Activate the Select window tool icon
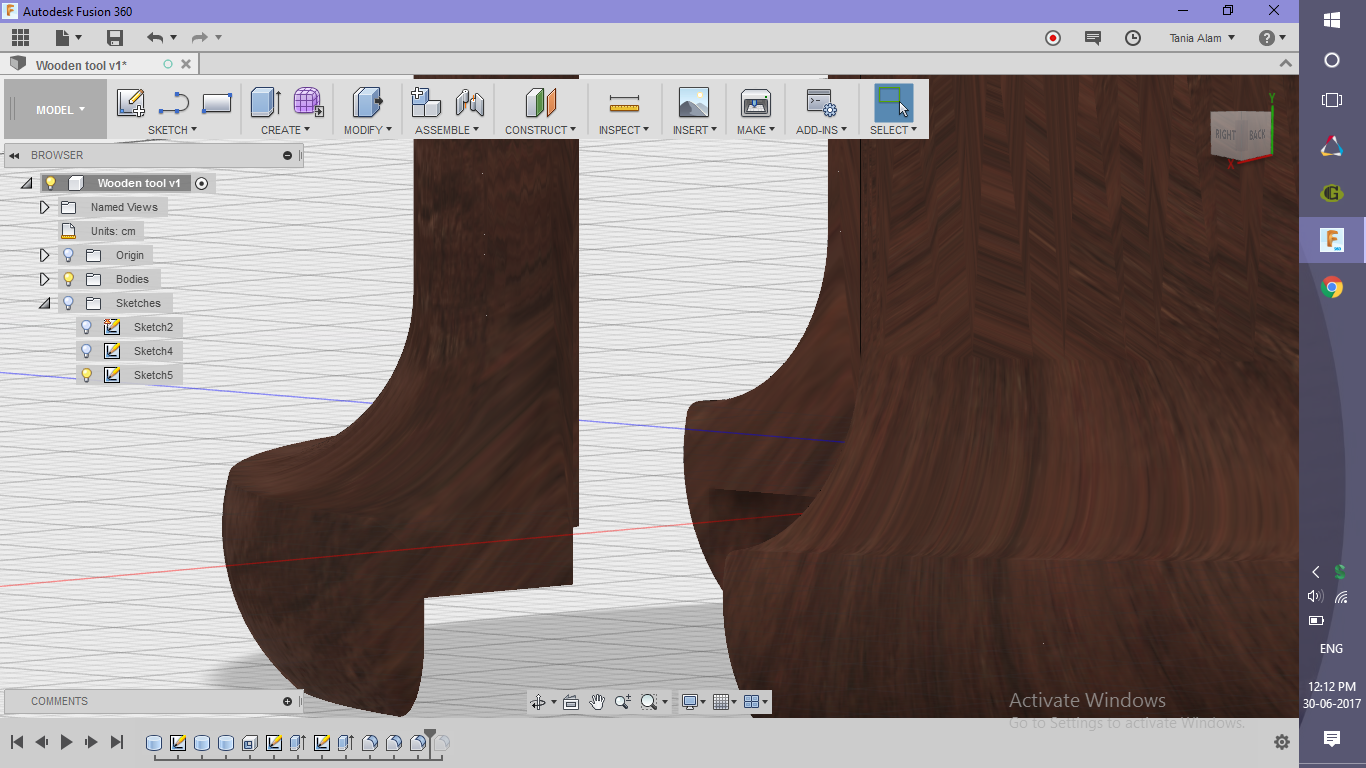This screenshot has width=1366, height=768. click(x=893, y=103)
